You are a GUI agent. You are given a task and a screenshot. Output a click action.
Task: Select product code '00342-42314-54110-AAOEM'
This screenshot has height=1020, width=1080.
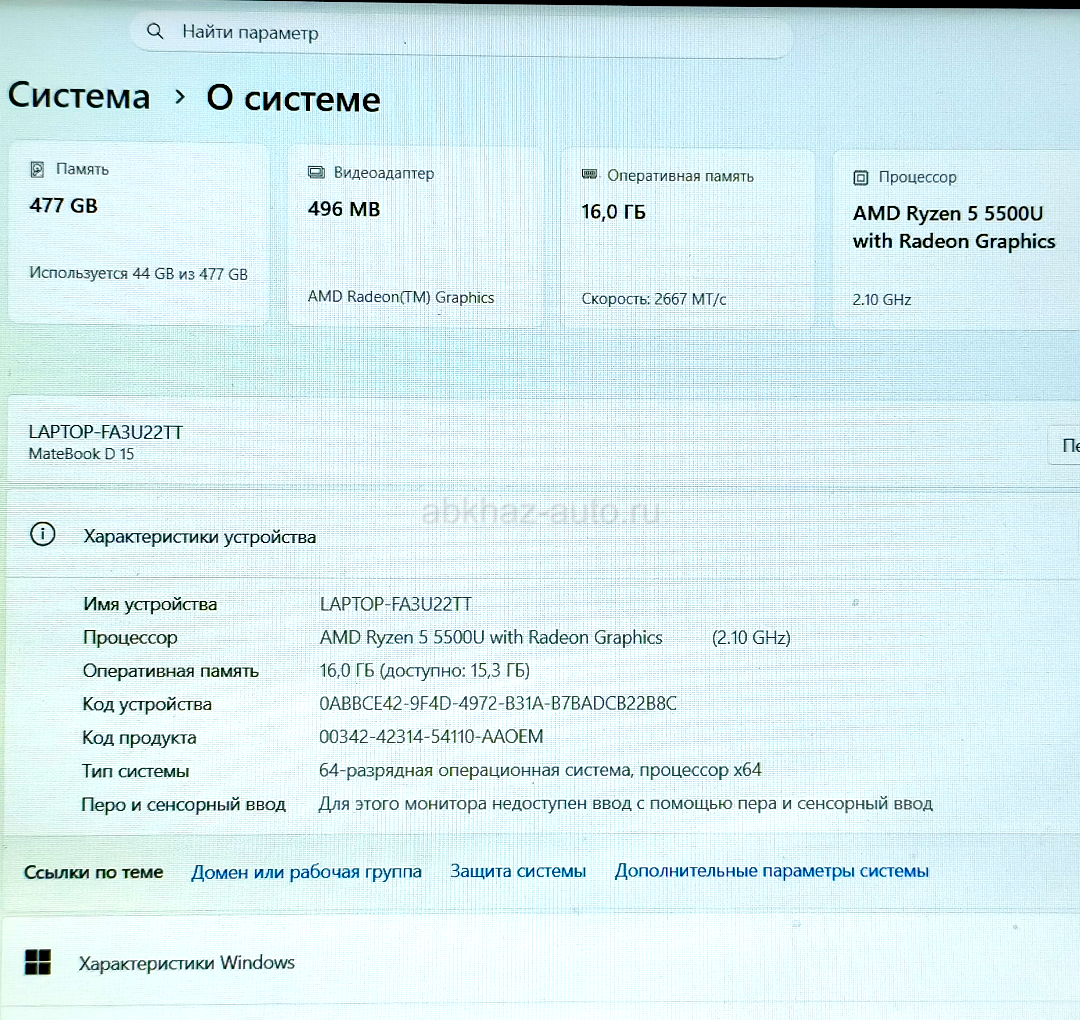coord(431,736)
